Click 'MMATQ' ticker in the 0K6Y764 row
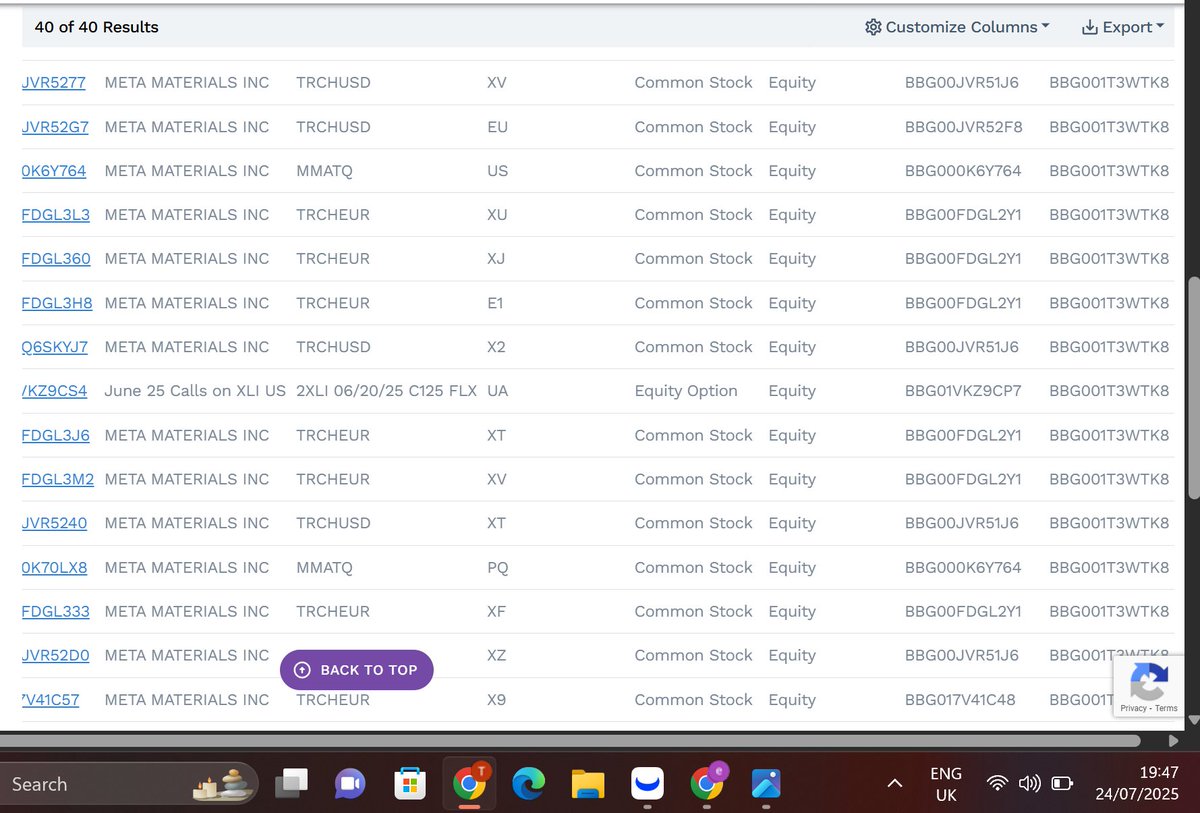 coord(324,171)
